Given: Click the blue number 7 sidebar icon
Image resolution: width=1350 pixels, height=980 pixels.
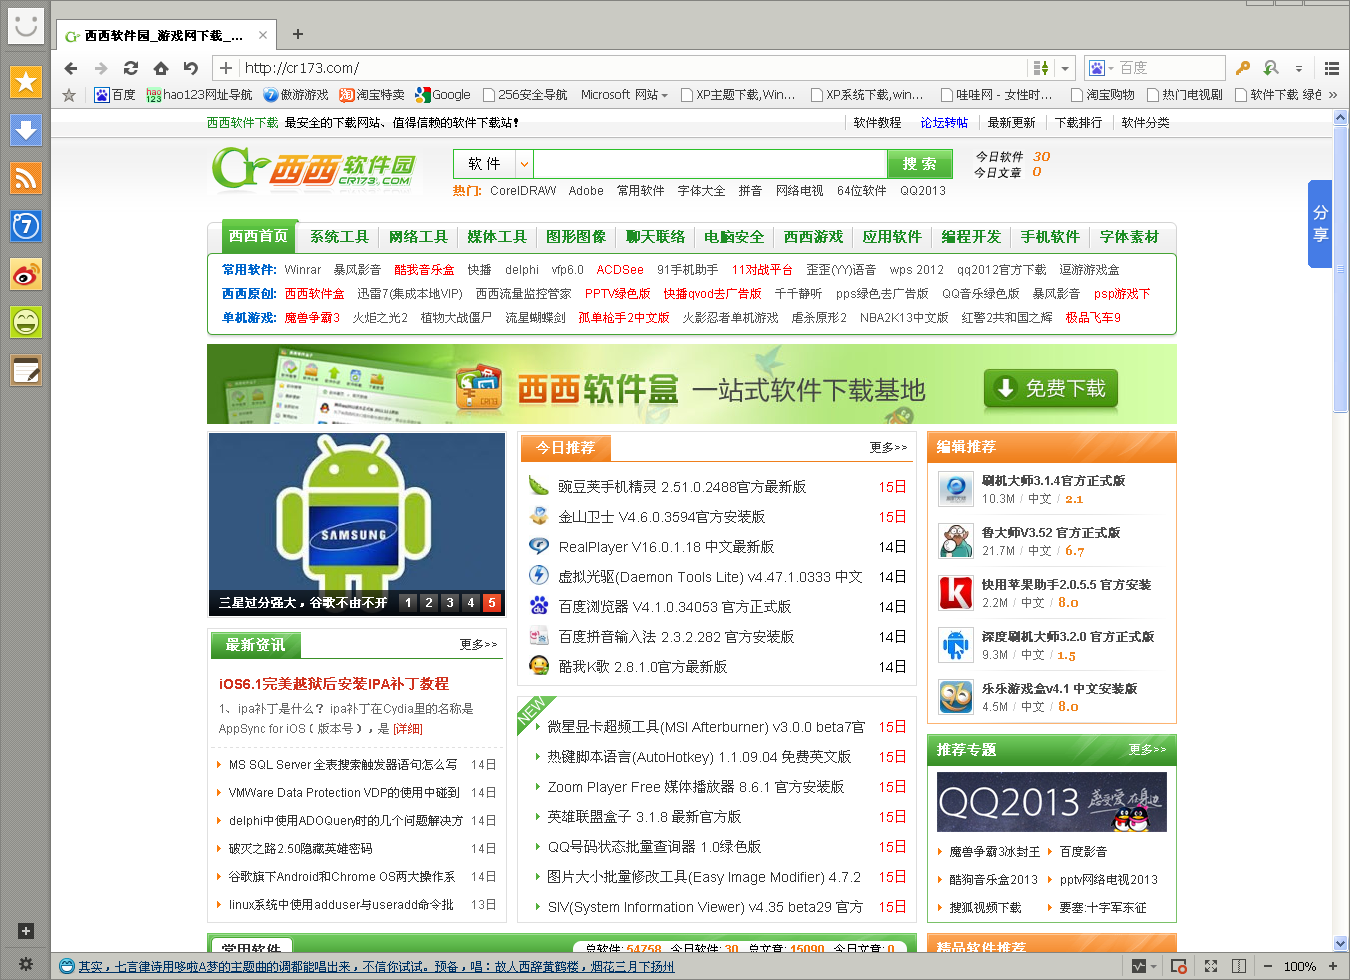Looking at the screenshot, I should tap(26, 226).
